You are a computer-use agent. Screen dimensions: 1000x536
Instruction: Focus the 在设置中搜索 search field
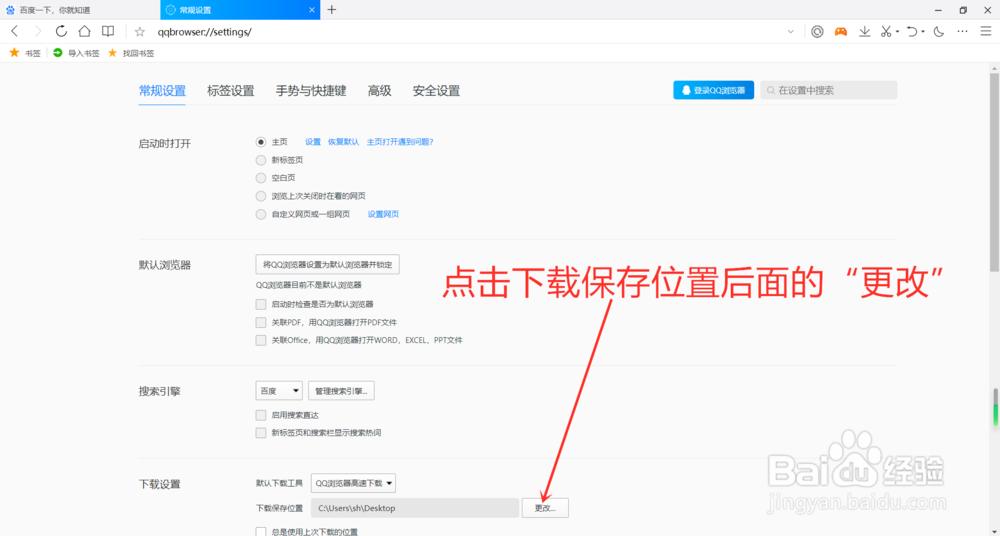[828, 90]
